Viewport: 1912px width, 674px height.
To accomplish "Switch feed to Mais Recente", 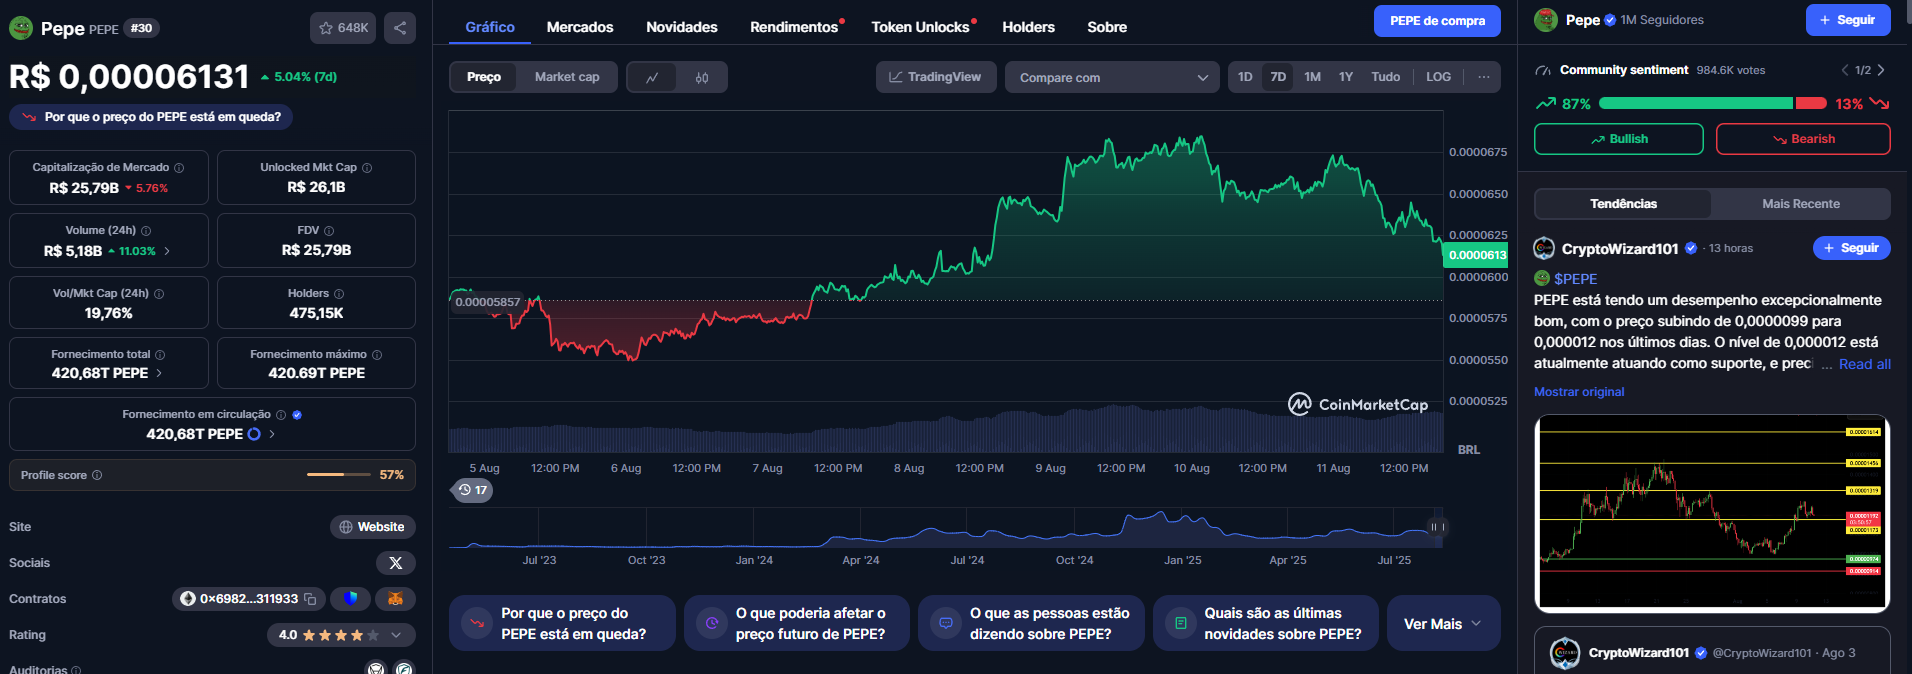I will tap(1800, 204).
